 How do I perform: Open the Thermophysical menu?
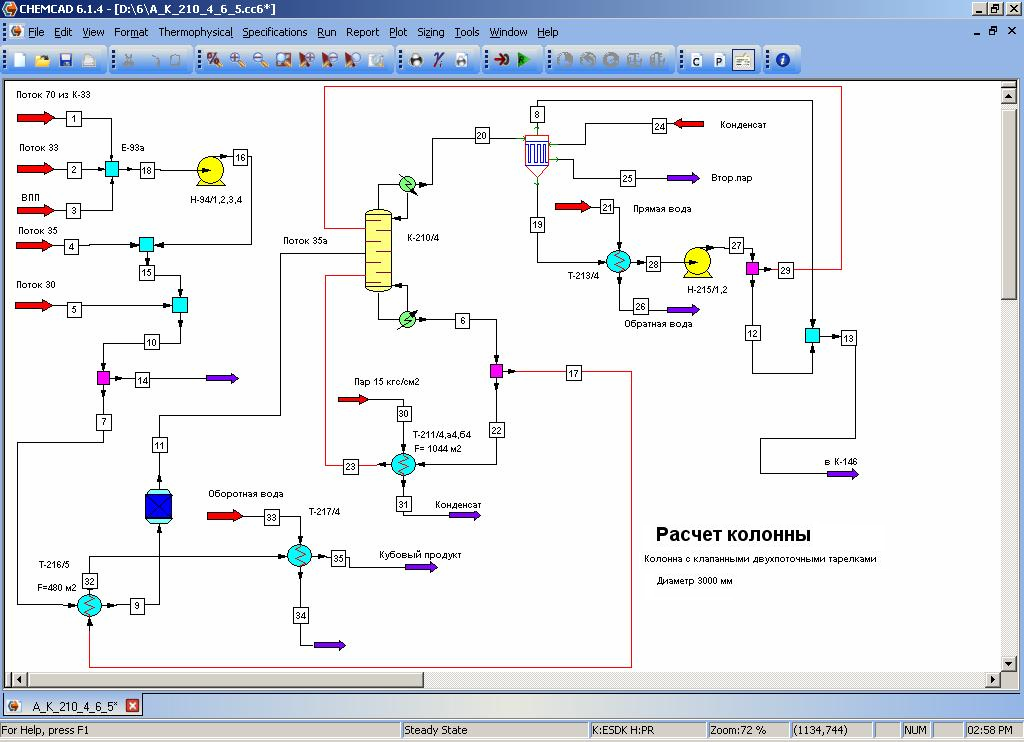(195, 32)
